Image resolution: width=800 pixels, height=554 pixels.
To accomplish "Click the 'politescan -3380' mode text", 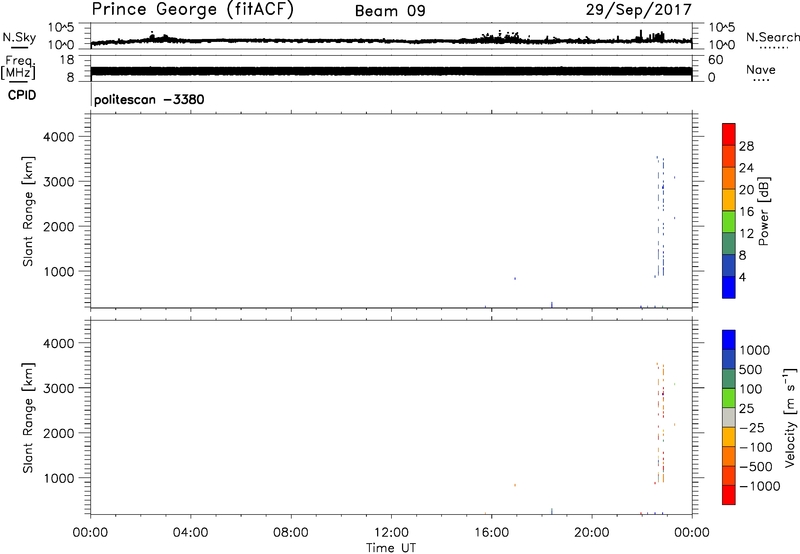I will tap(149, 99).
